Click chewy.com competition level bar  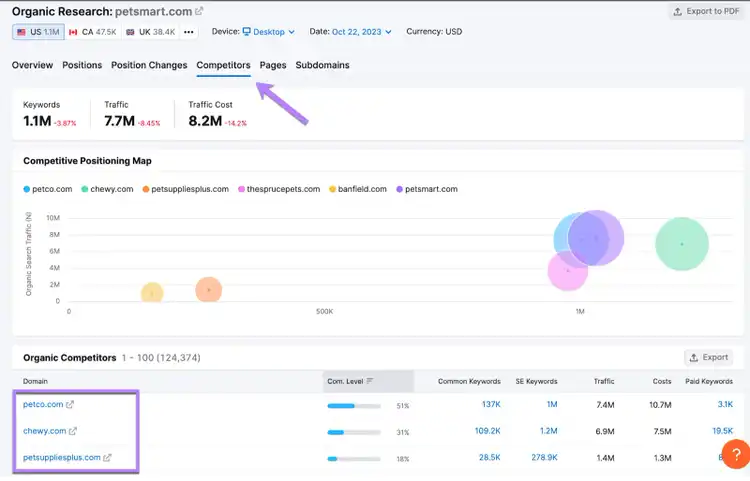click(354, 432)
